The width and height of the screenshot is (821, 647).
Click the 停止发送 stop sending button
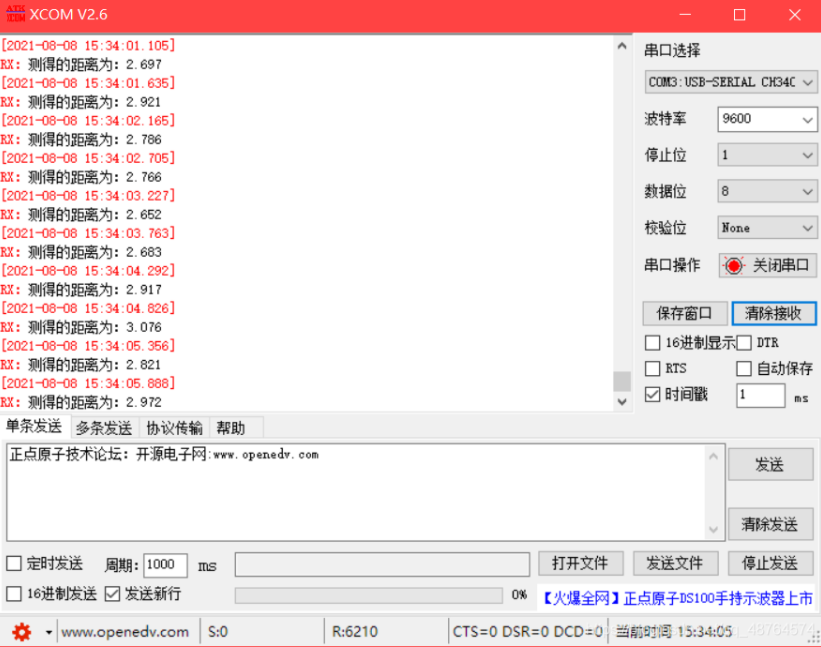tap(770, 564)
